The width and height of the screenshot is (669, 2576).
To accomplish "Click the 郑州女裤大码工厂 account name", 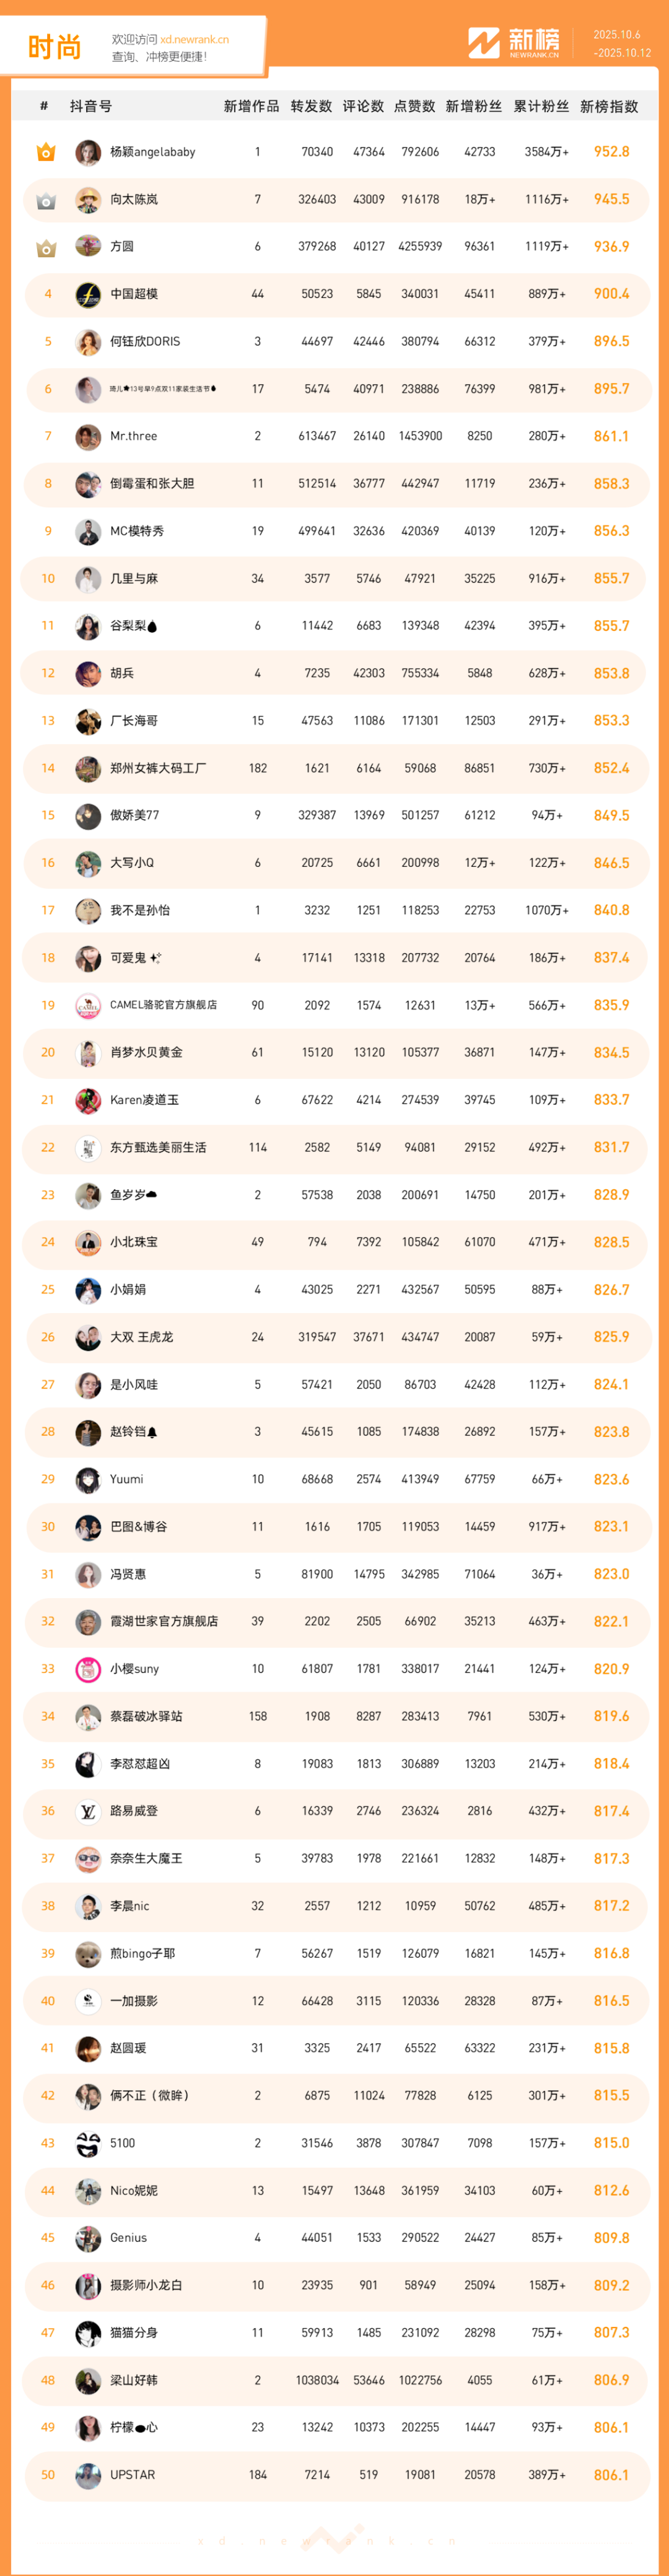I will (158, 768).
